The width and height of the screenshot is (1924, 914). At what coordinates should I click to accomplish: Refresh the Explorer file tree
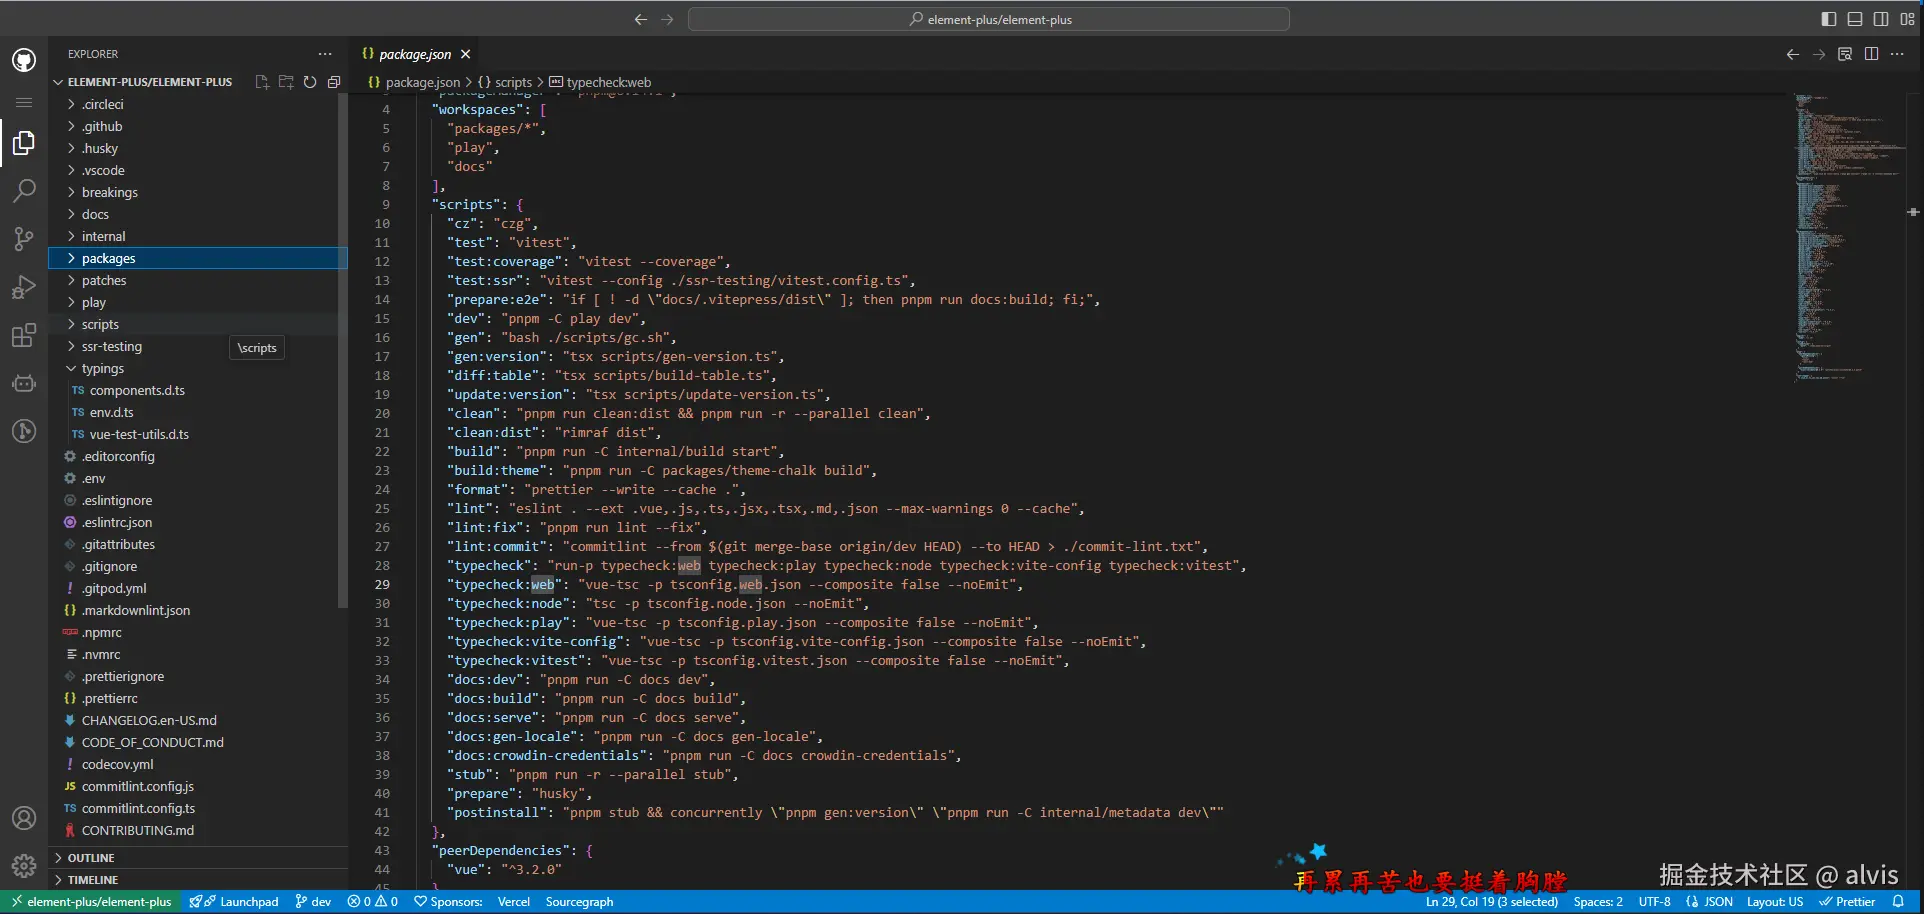pos(310,82)
